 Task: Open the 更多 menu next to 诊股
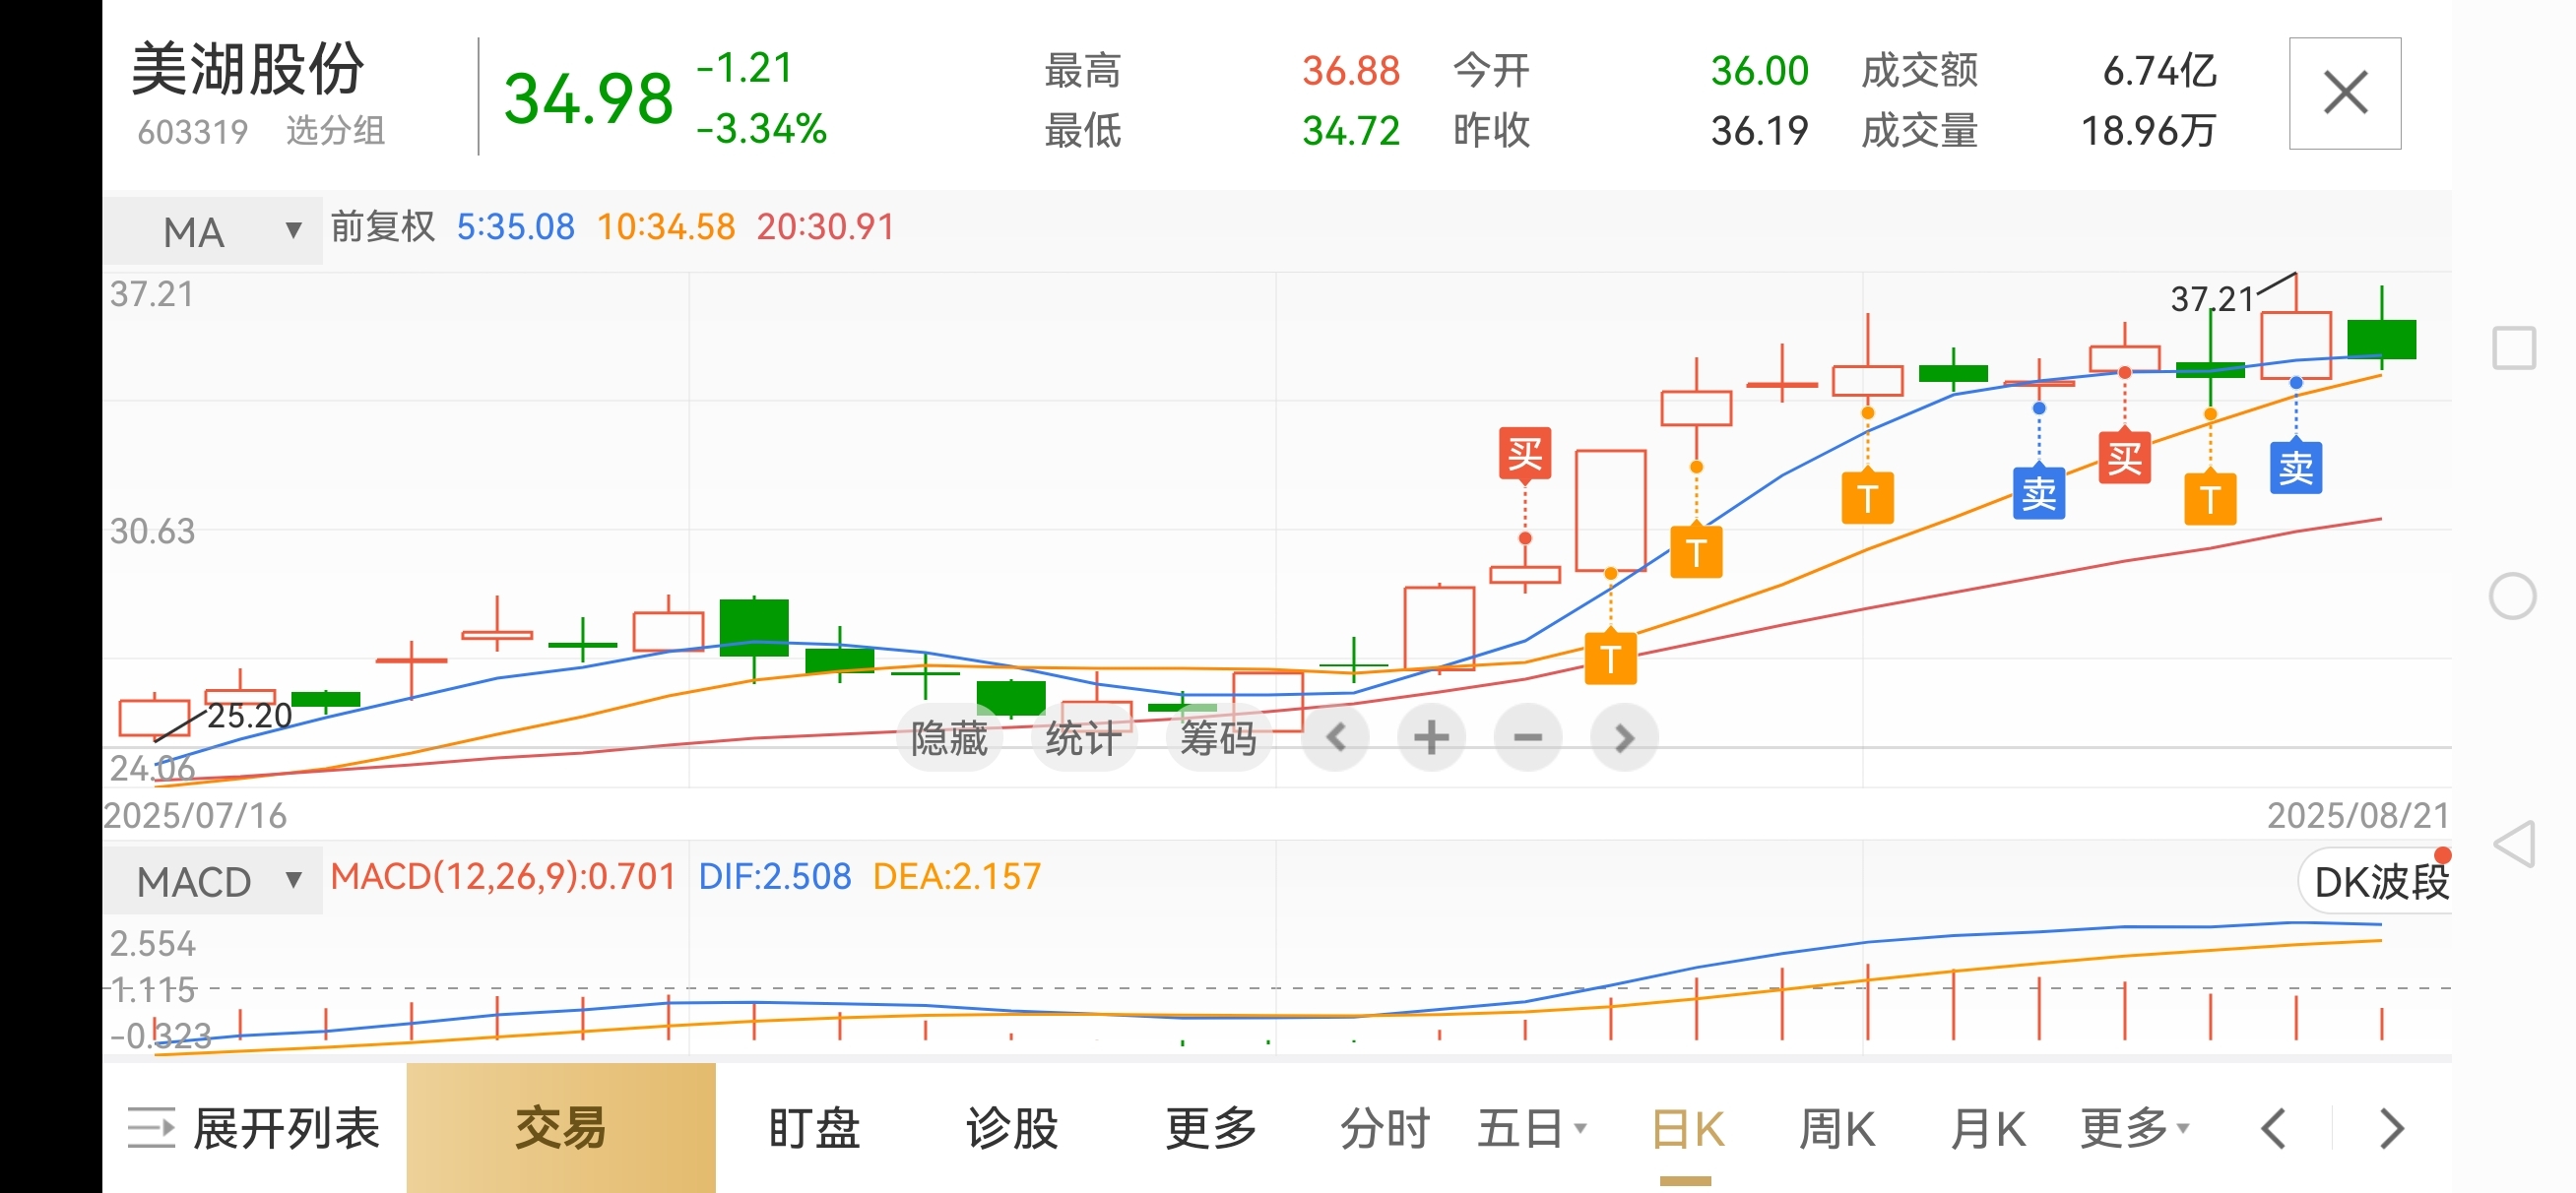pos(1211,1129)
